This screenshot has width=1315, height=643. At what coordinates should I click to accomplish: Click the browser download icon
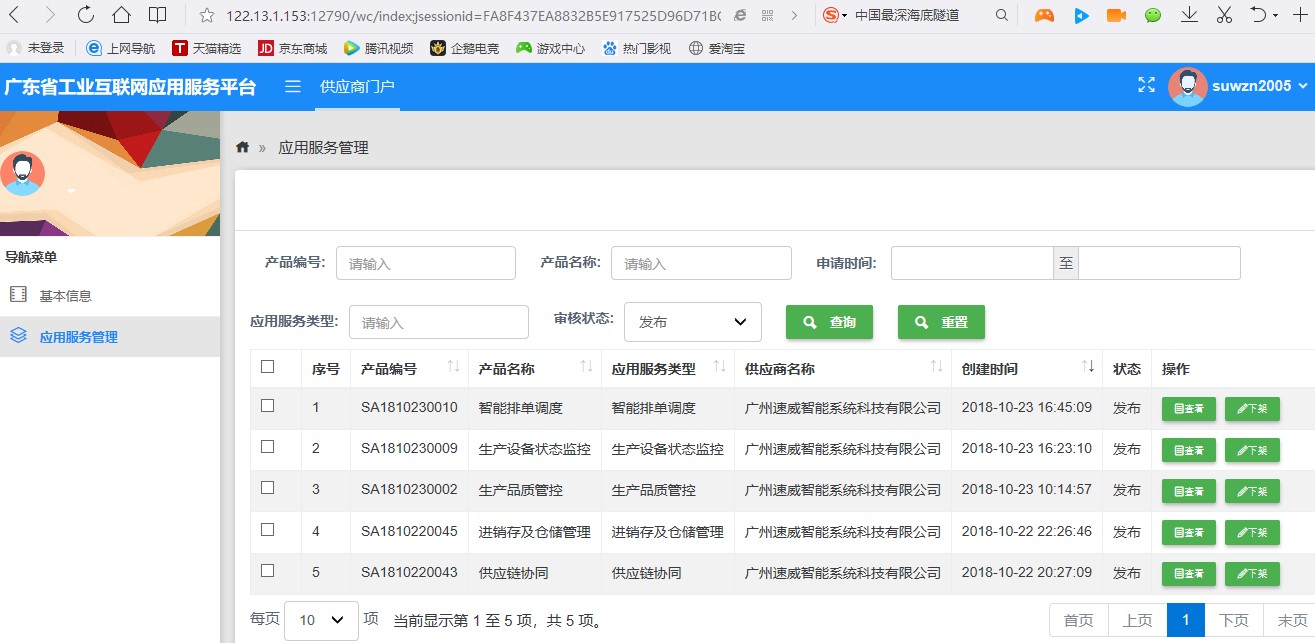point(1189,15)
